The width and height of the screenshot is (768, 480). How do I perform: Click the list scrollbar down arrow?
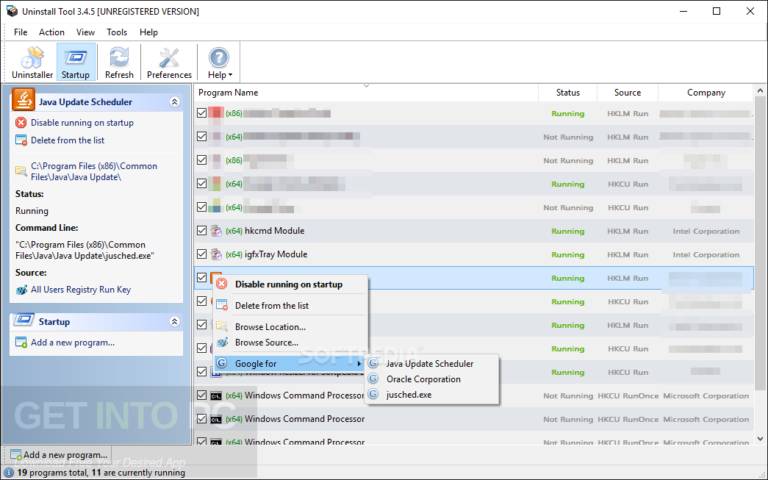(x=760, y=439)
